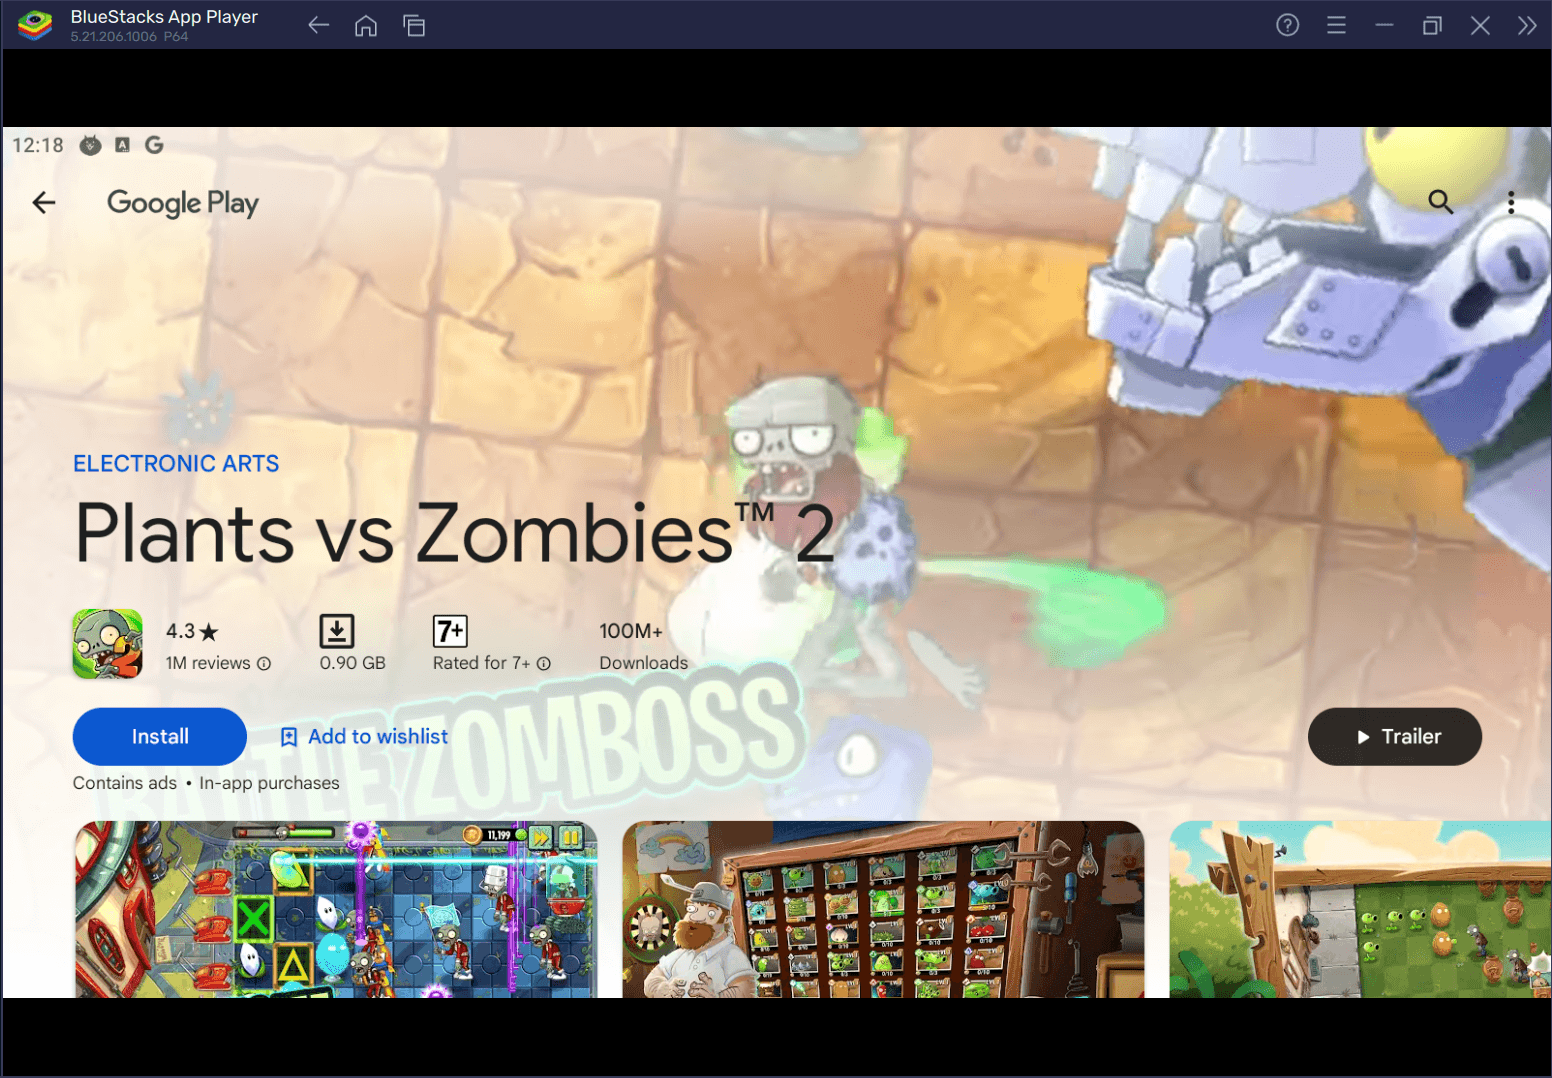Open third lawn screenshot thumbnail
Image resolution: width=1552 pixels, height=1078 pixels.
[1360, 909]
